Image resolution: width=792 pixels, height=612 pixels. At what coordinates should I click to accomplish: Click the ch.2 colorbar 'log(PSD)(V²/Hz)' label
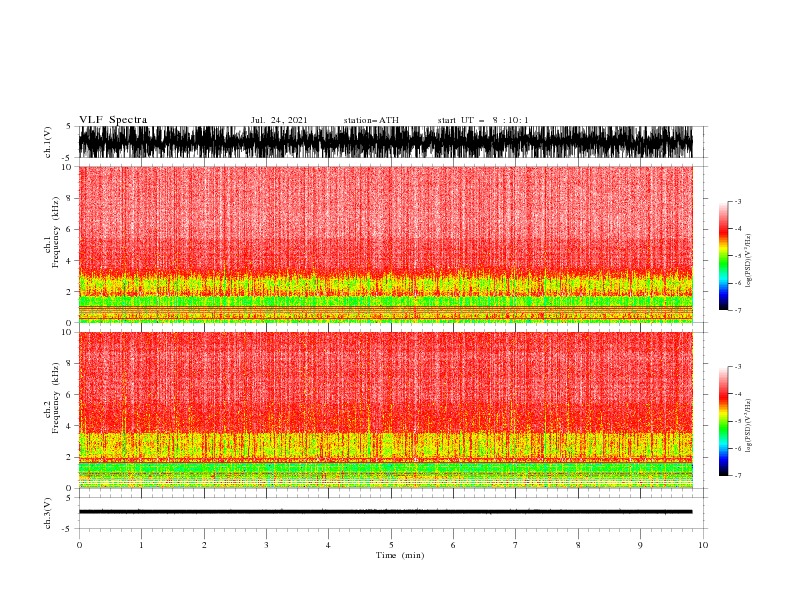click(749, 426)
